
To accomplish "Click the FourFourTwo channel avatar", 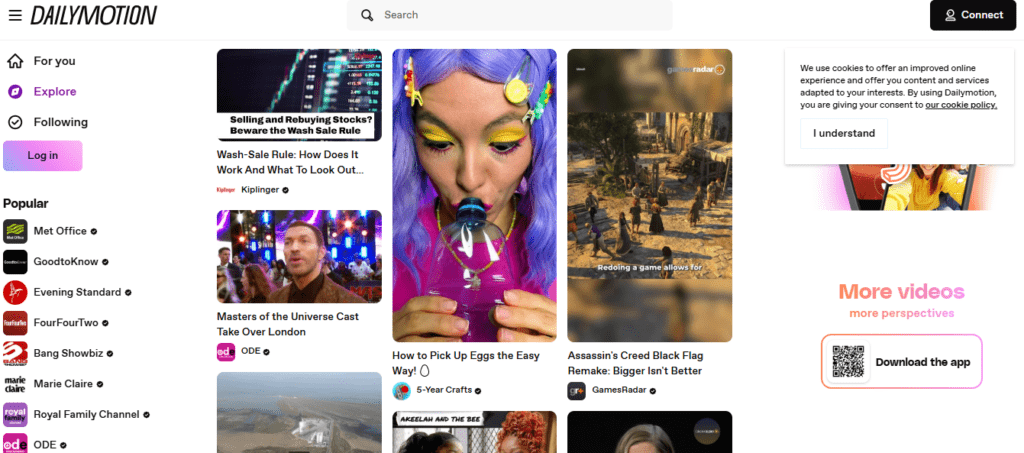I will pos(15,323).
